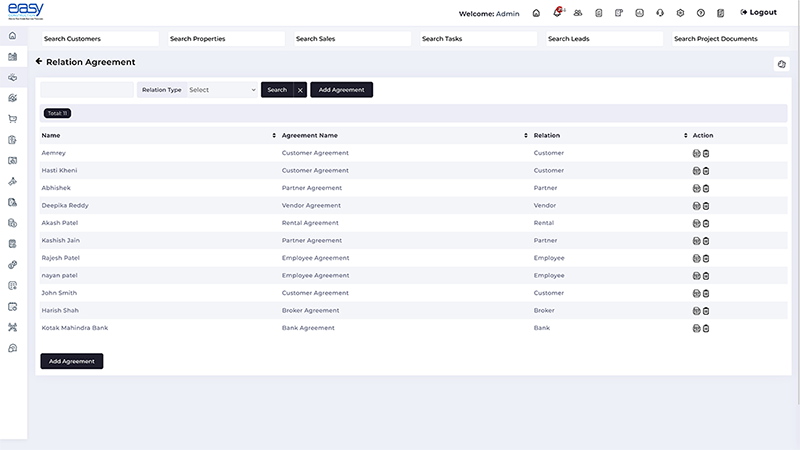Click the Relation cell reading Broker
The width and height of the screenshot is (800, 450).
click(x=544, y=310)
